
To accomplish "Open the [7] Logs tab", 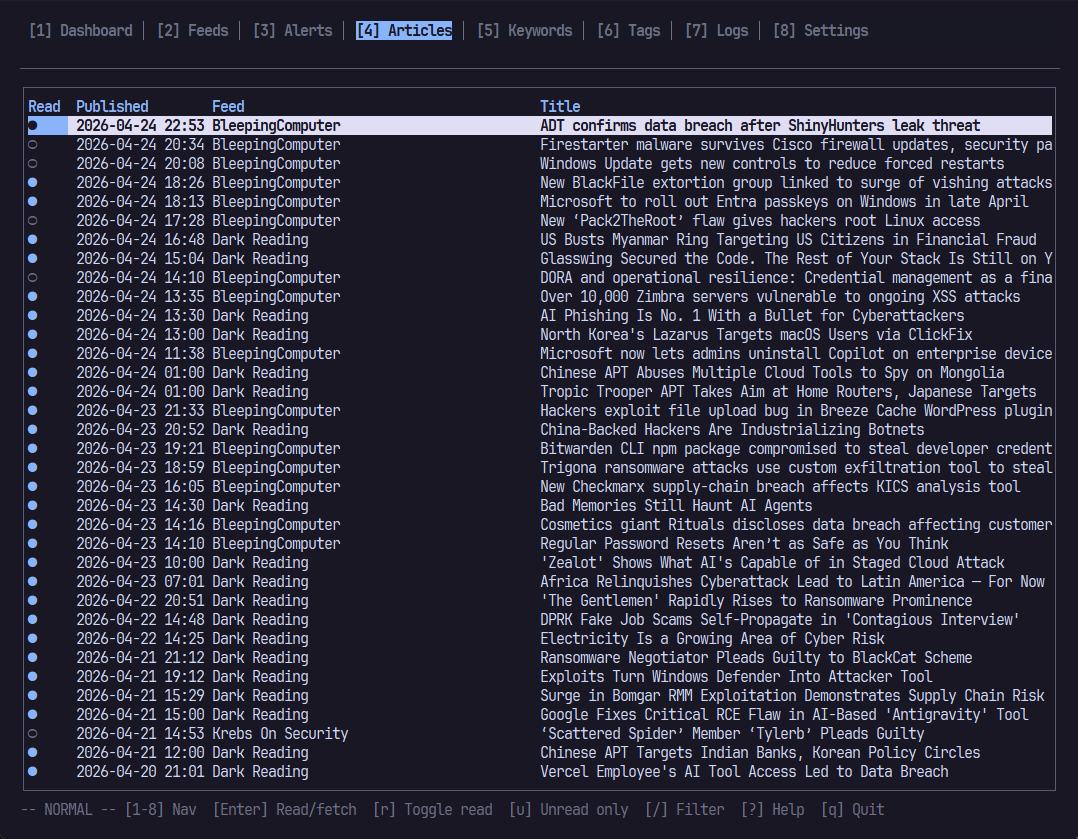I will pos(716,31).
